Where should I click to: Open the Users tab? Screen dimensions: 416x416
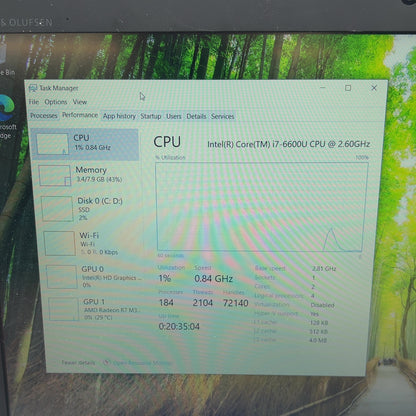[174, 116]
